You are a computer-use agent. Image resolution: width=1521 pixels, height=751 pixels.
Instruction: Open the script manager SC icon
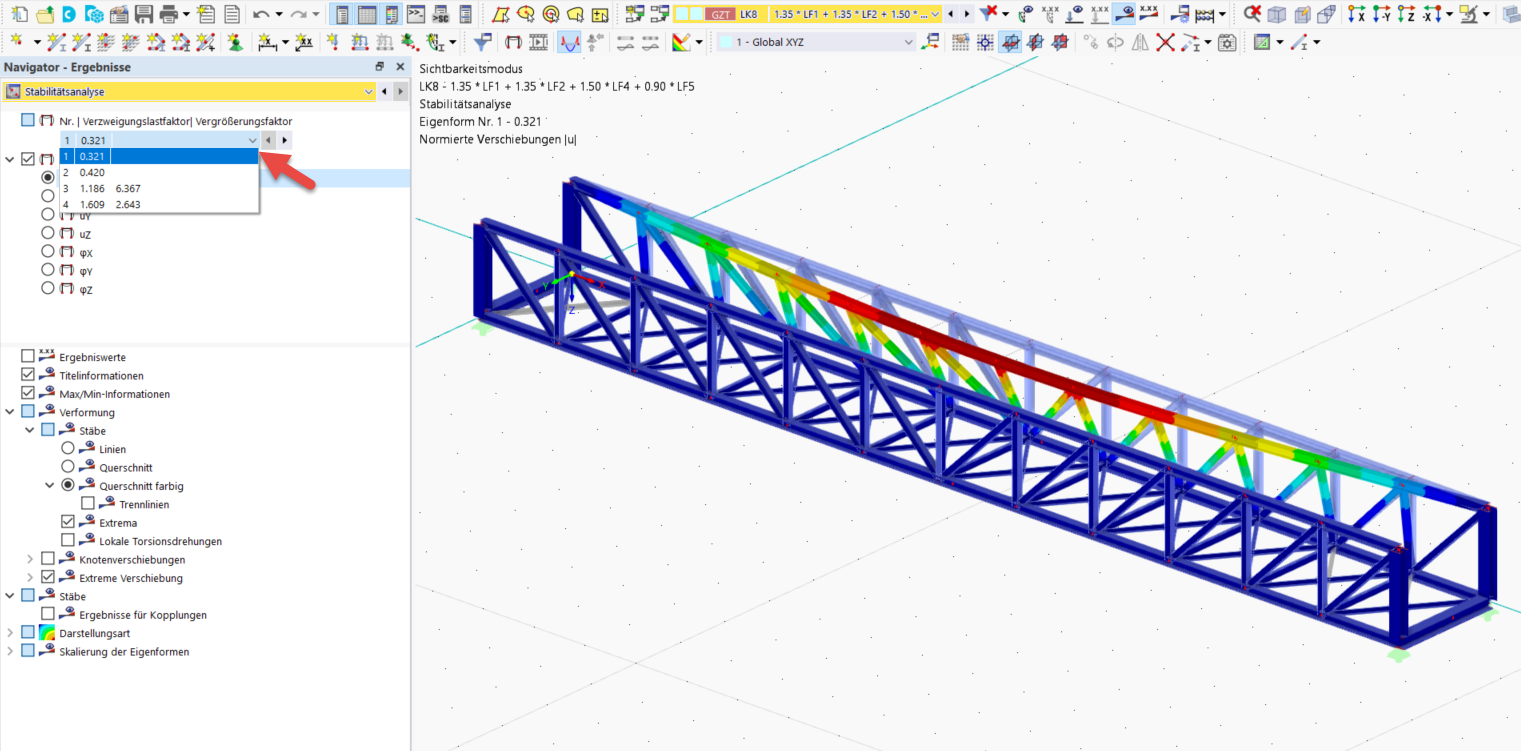pyautogui.click(x=441, y=14)
